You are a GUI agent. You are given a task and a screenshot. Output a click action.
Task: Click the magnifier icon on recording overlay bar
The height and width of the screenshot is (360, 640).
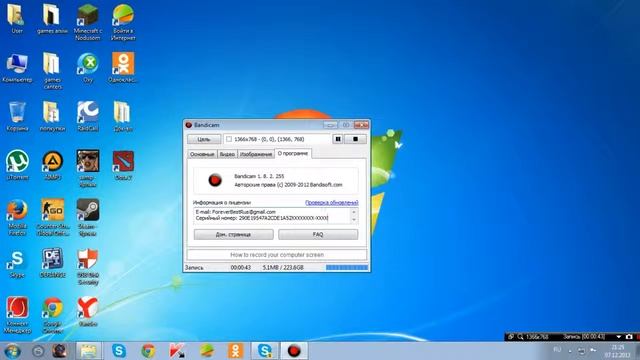(x=520, y=337)
